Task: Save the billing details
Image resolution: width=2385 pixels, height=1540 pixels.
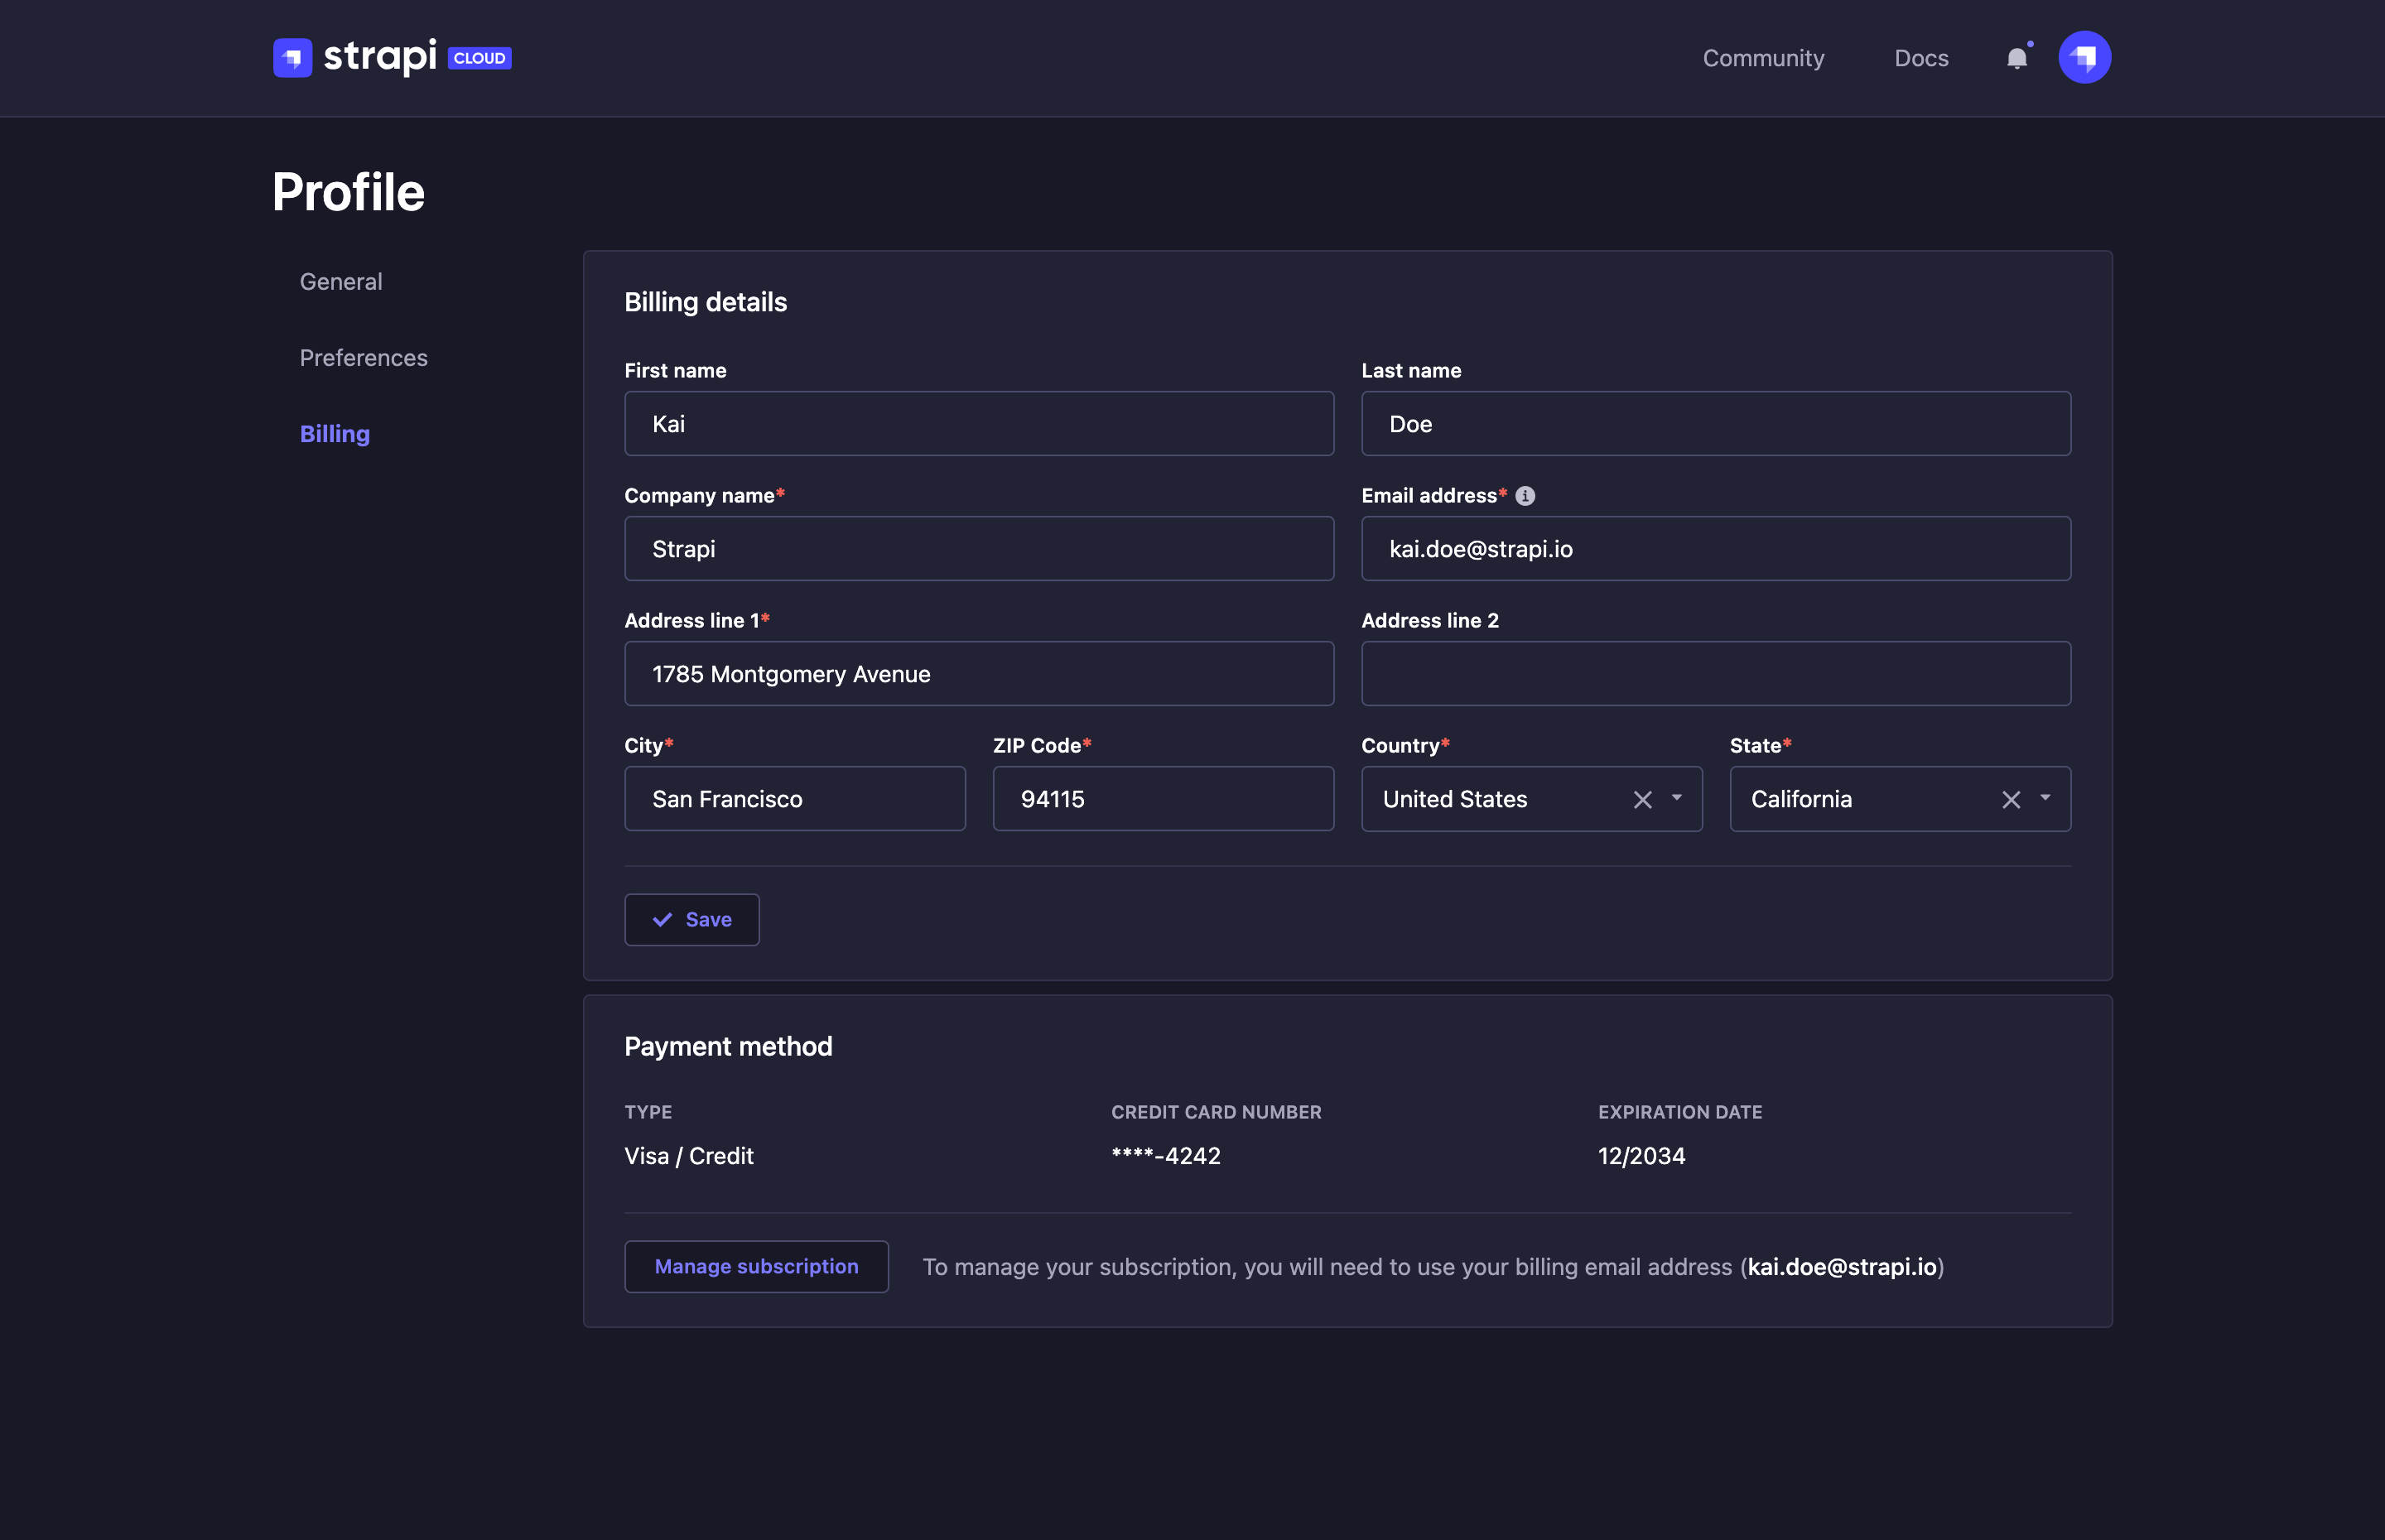Action: pyautogui.click(x=692, y=919)
